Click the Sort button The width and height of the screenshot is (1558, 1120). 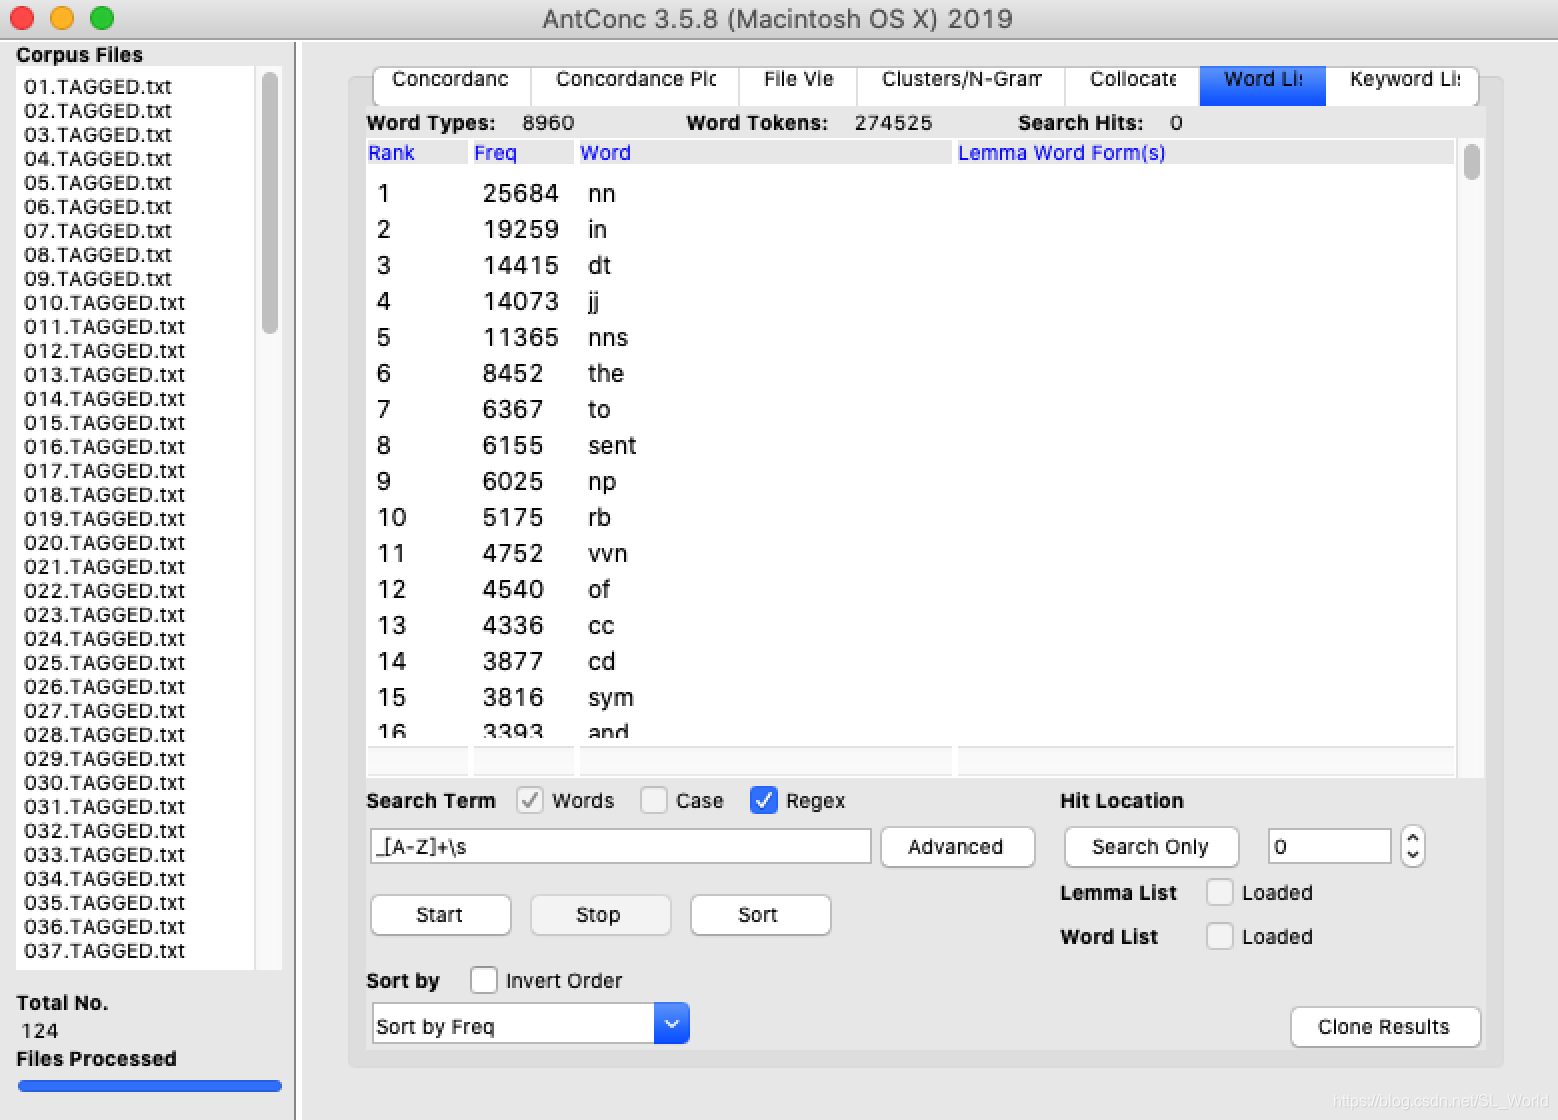760,915
